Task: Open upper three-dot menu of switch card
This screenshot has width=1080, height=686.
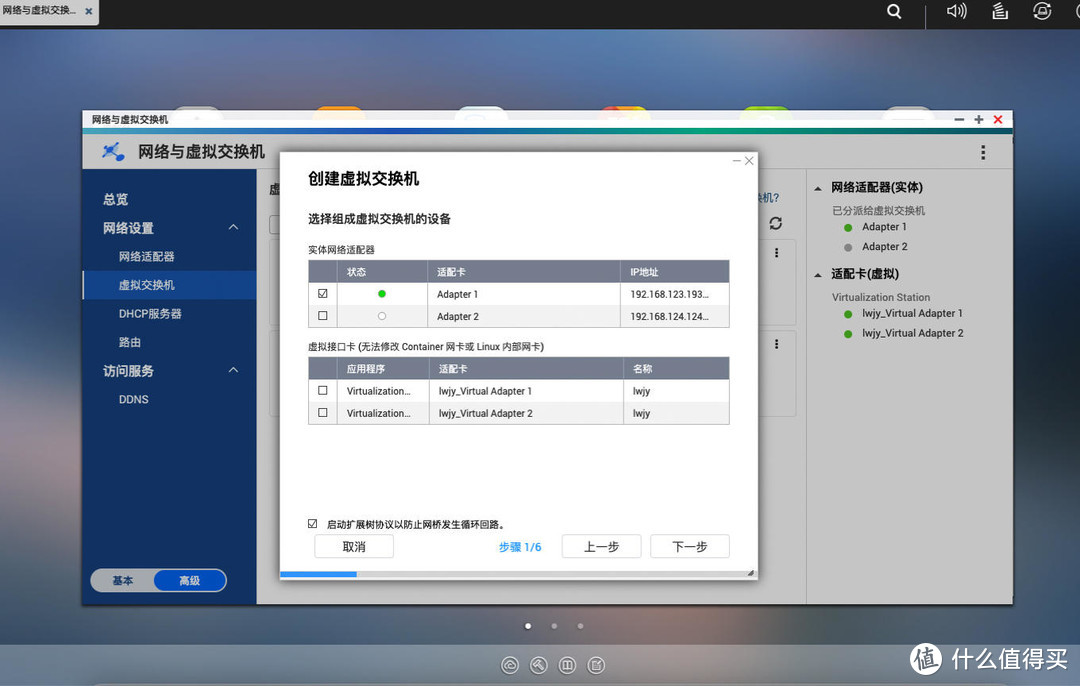Action: tap(776, 253)
